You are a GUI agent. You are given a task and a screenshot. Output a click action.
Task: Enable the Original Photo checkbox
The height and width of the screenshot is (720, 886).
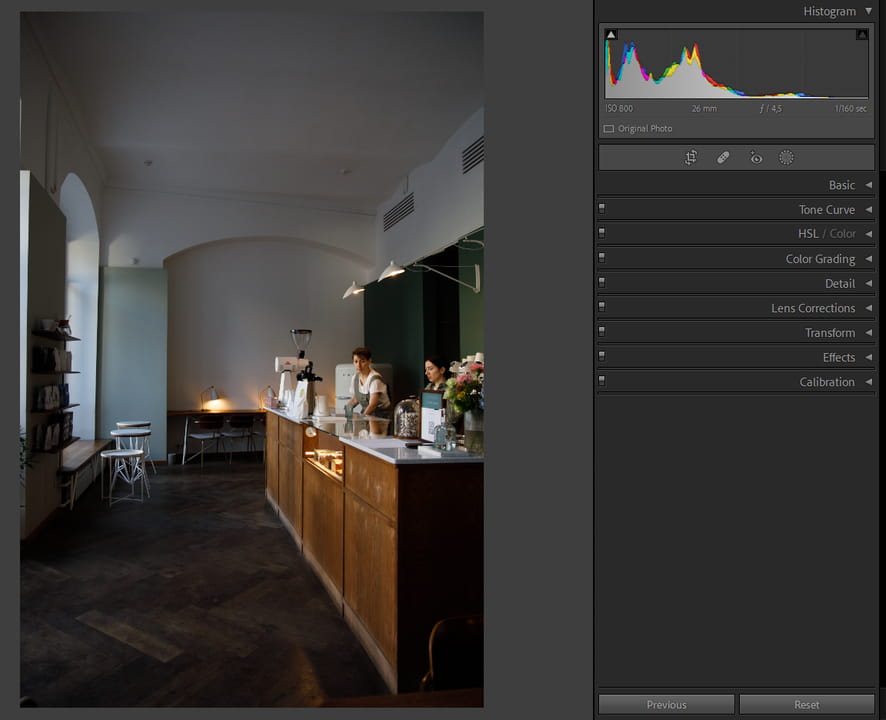(x=609, y=129)
